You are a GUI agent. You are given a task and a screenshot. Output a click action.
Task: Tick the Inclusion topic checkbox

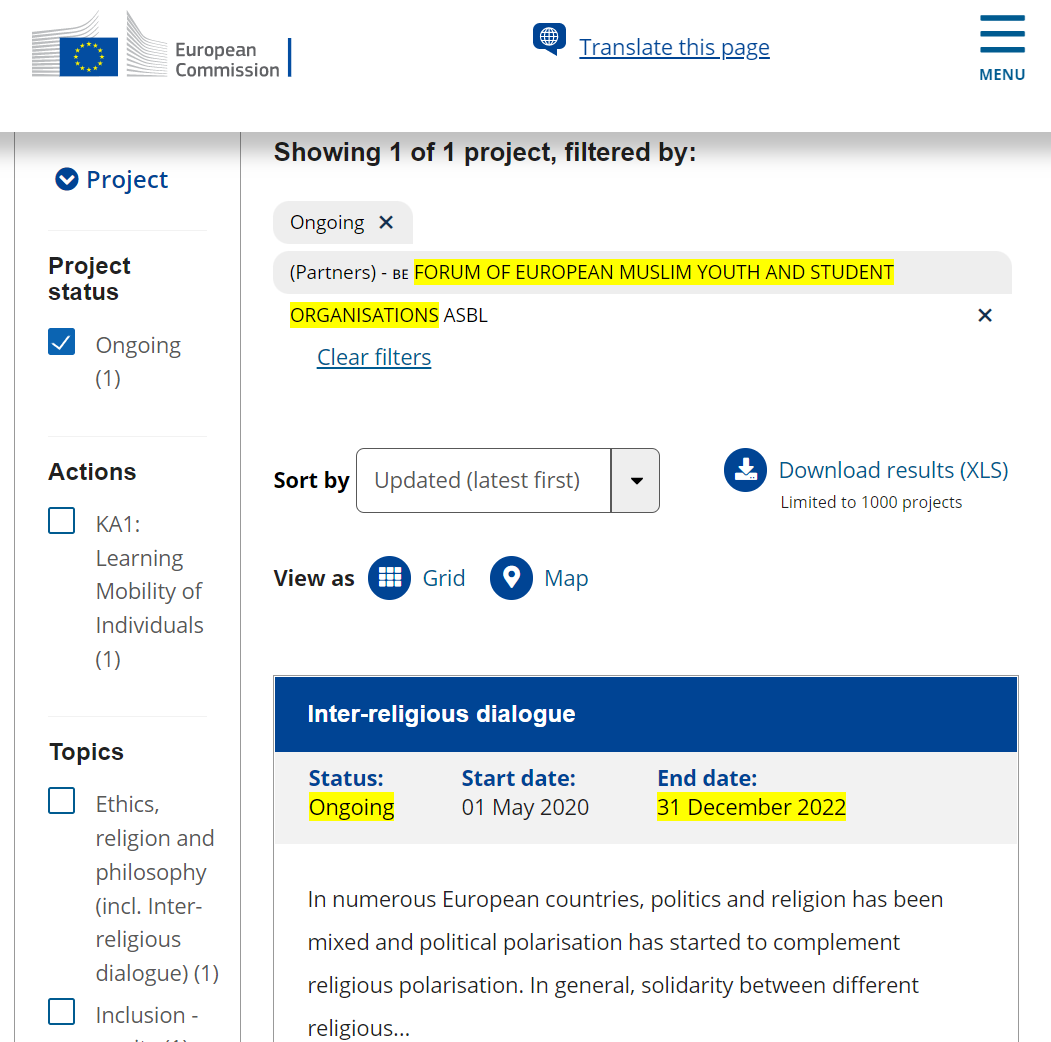(62, 1012)
